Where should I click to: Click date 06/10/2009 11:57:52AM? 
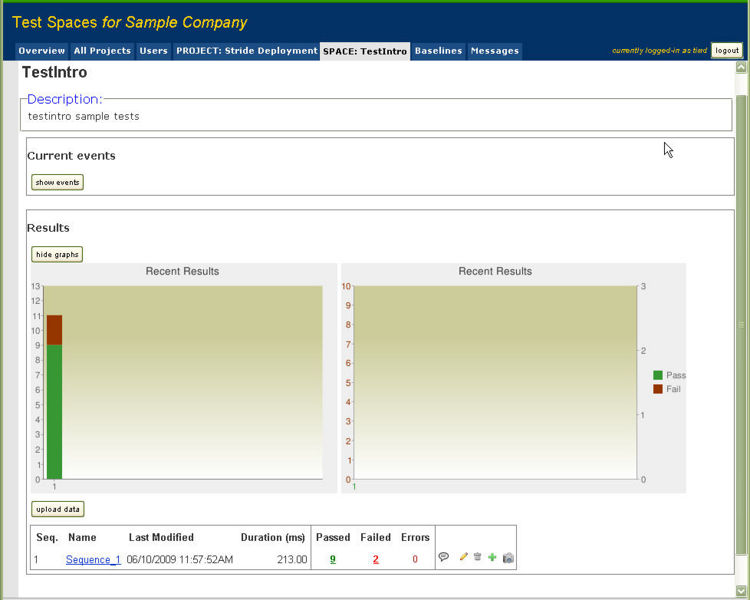tap(180, 559)
